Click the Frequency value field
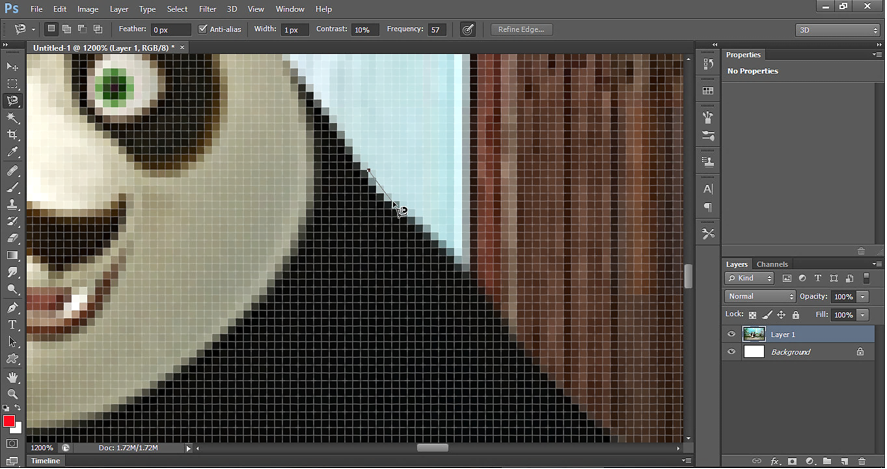This screenshot has width=887, height=469. [436, 29]
